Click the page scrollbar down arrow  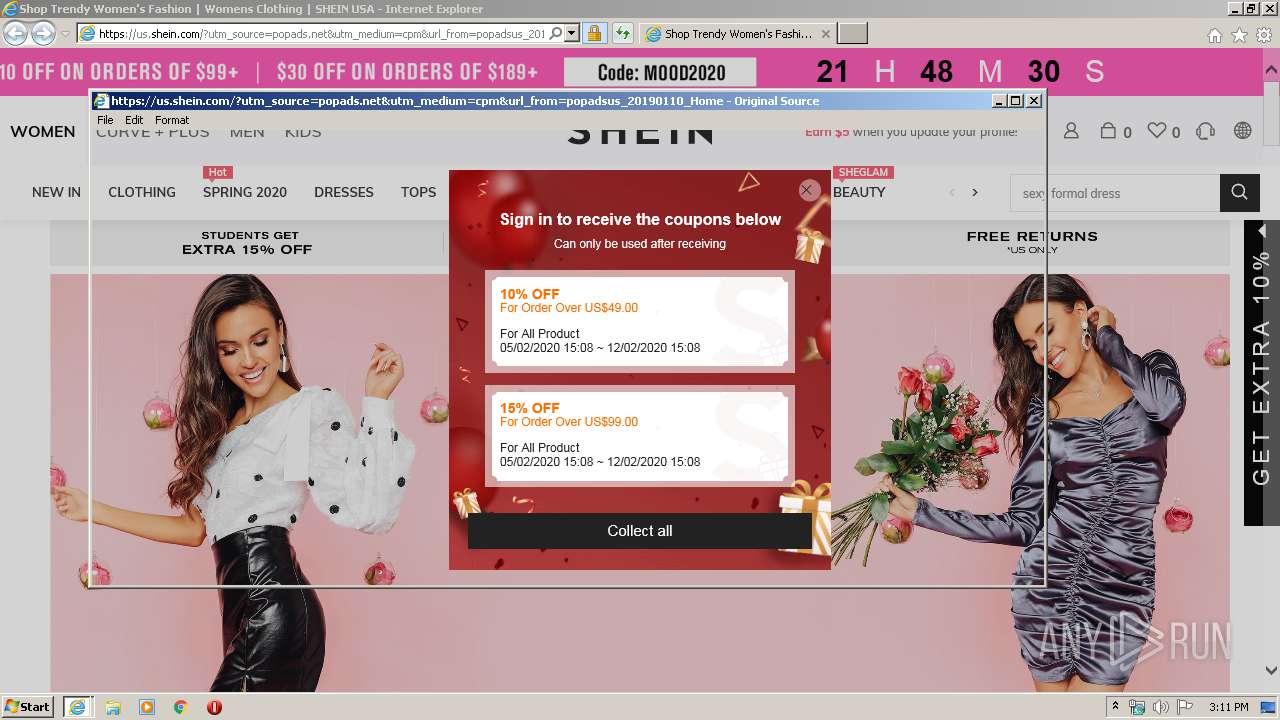[1271, 671]
